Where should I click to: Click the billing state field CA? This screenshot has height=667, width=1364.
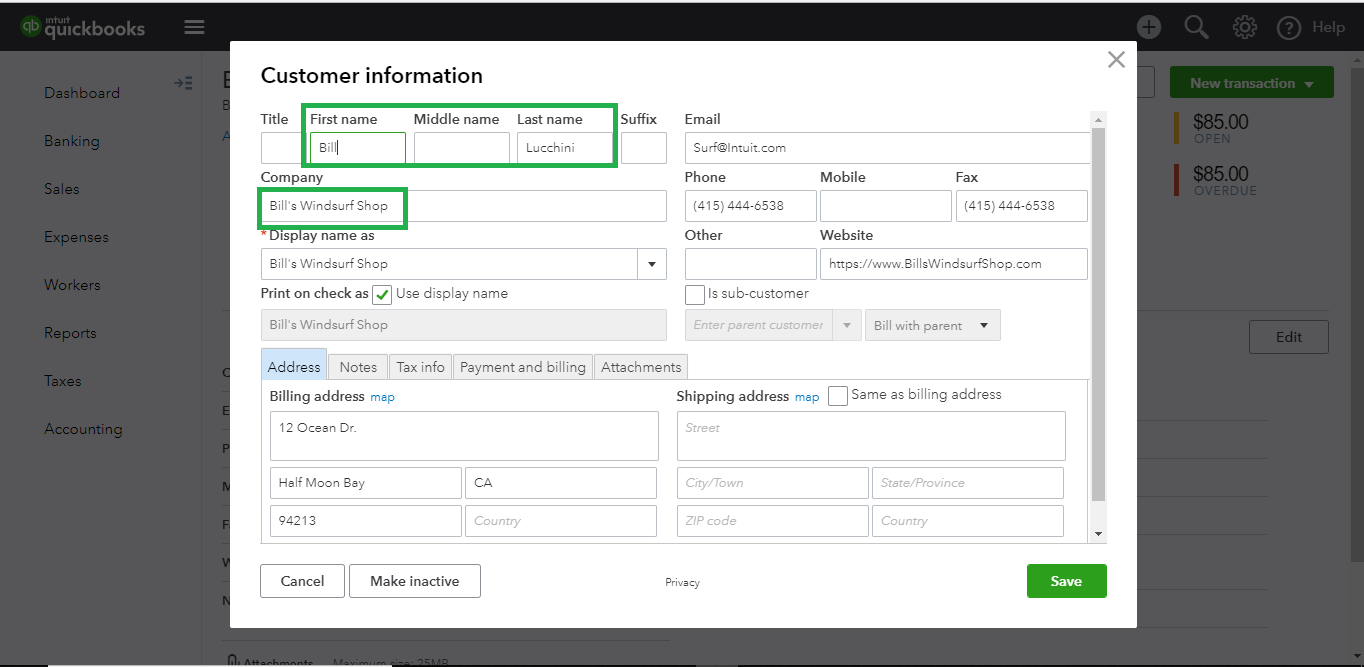click(x=561, y=483)
